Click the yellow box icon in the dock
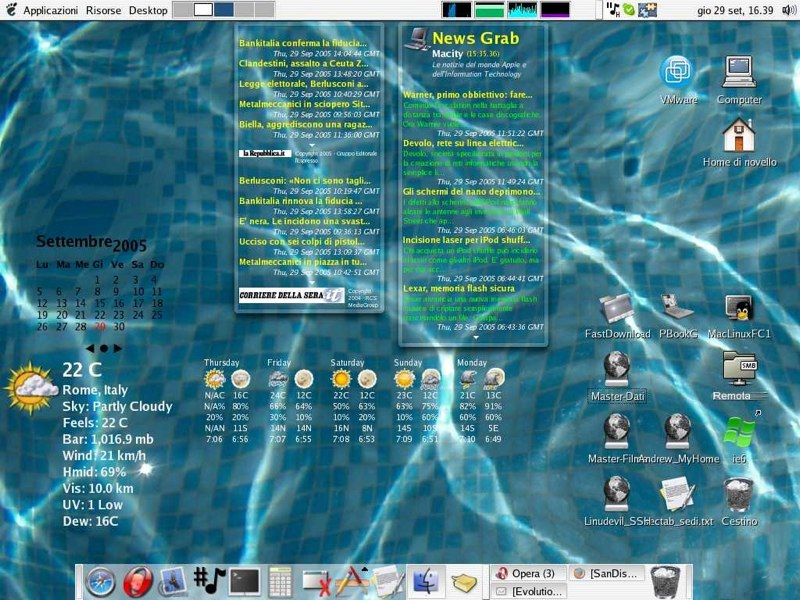800x600 pixels. click(x=463, y=583)
